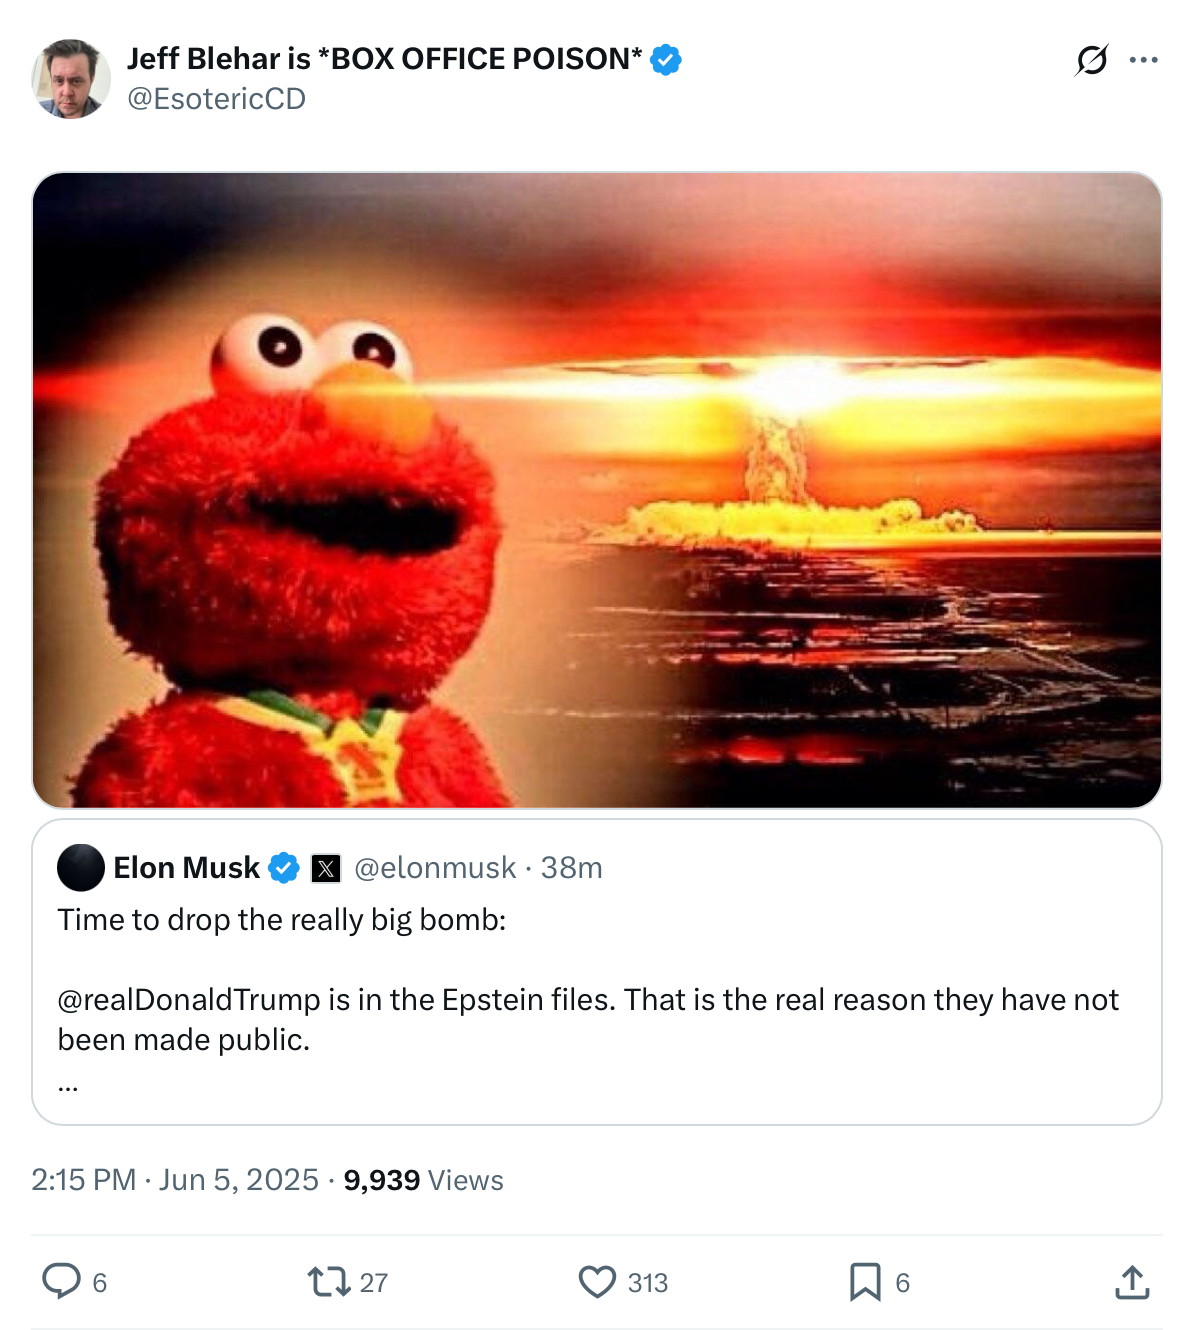Screen dimensions: 1193x1330
Task: Open the @EsotericCD handle link
Action: [216, 99]
